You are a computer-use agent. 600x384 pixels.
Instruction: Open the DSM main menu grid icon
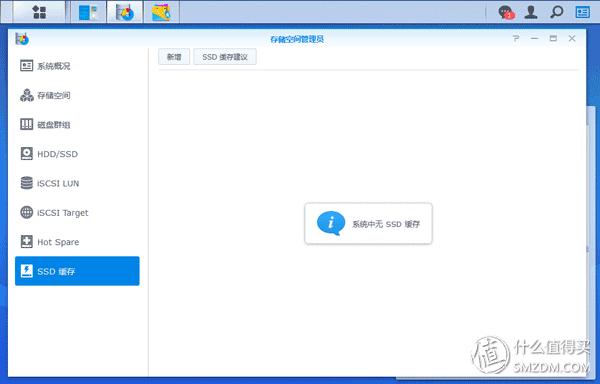point(39,12)
